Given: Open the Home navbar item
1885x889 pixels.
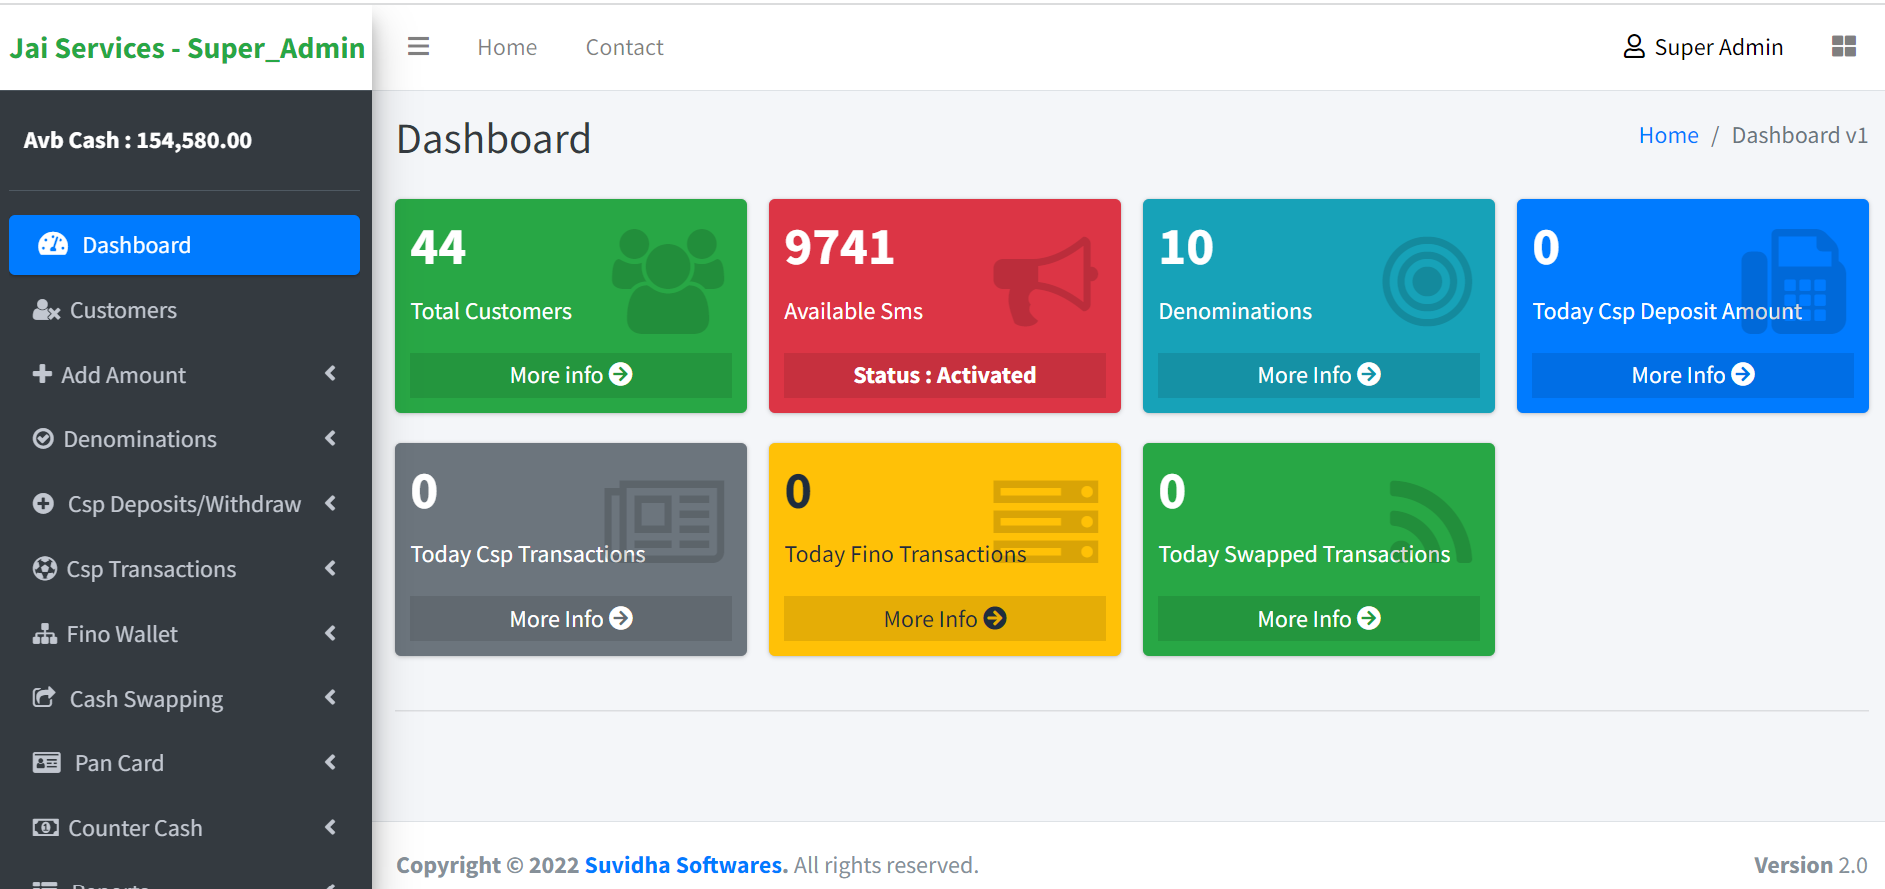Looking at the screenshot, I should pos(507,47).
